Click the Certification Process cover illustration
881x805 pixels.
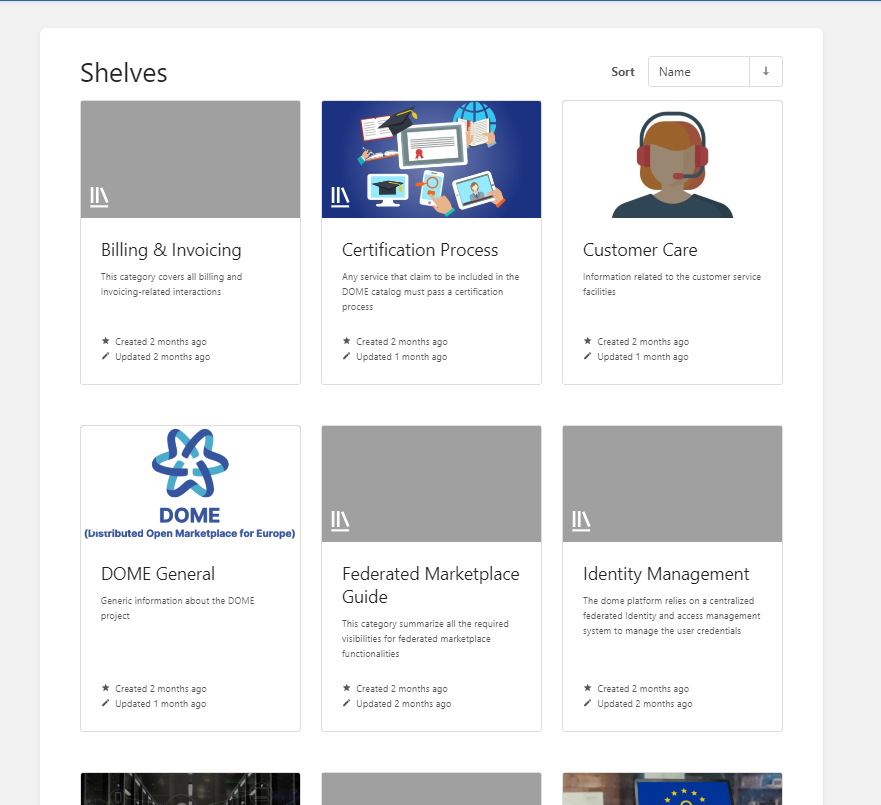pyautogui.click(x=431, y=159)
